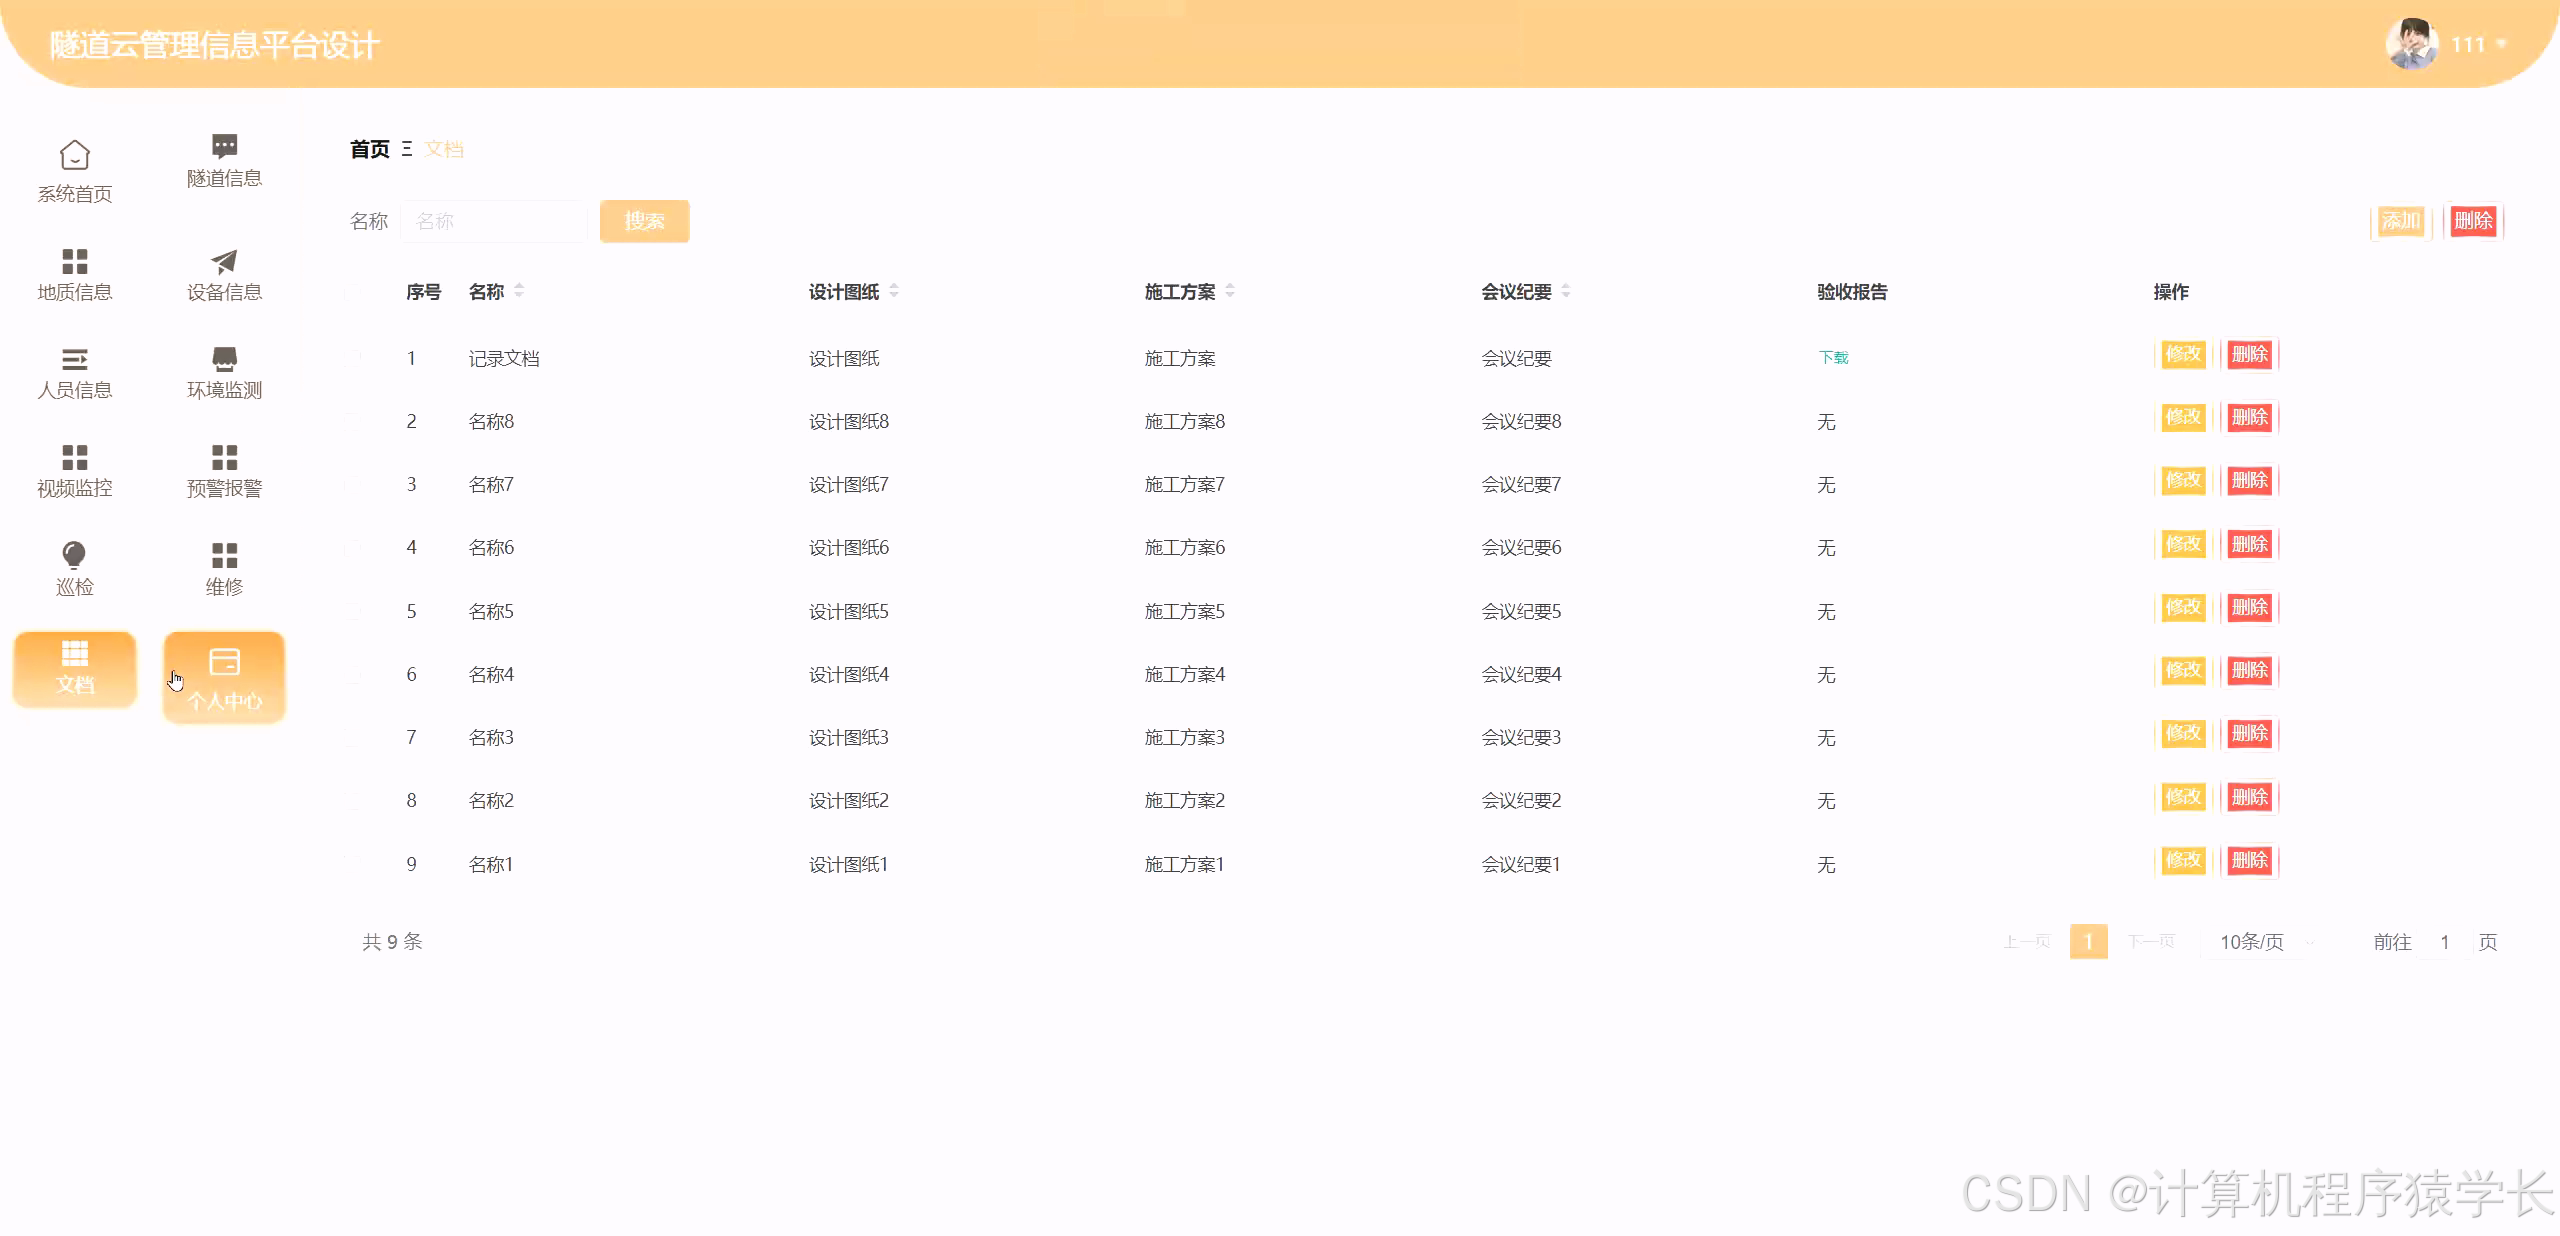Click the breadcrumb separator icon after 首页
The image size is (2560, 1236).
tap(407, 149)
